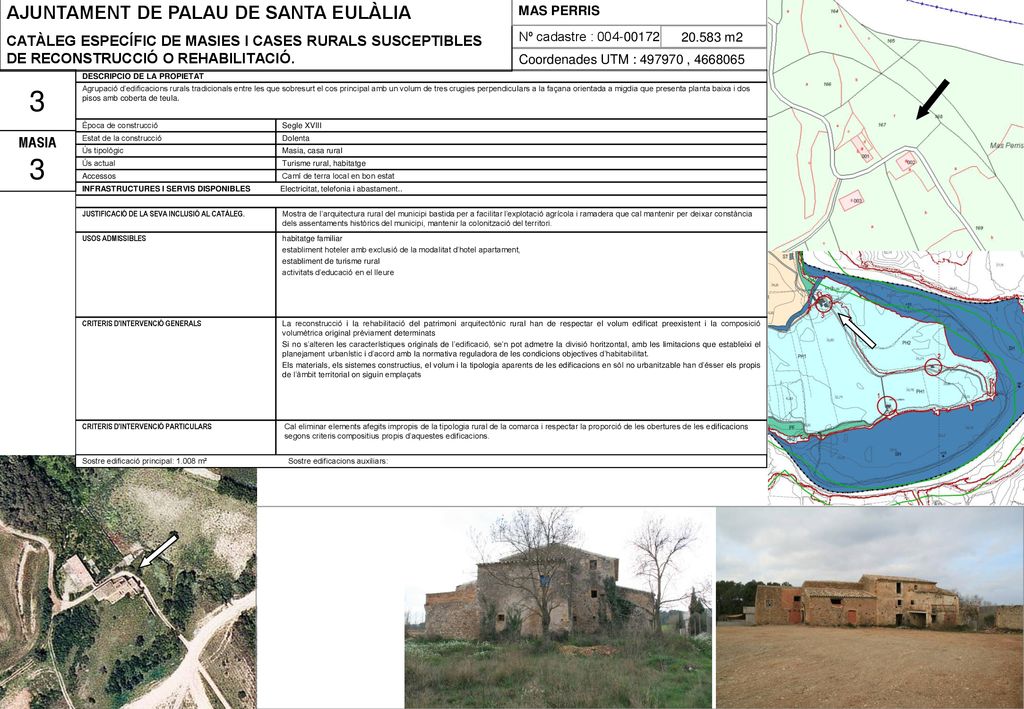Click the 'Ús actual' row label

pyautogui.click(x=99, y=163)
